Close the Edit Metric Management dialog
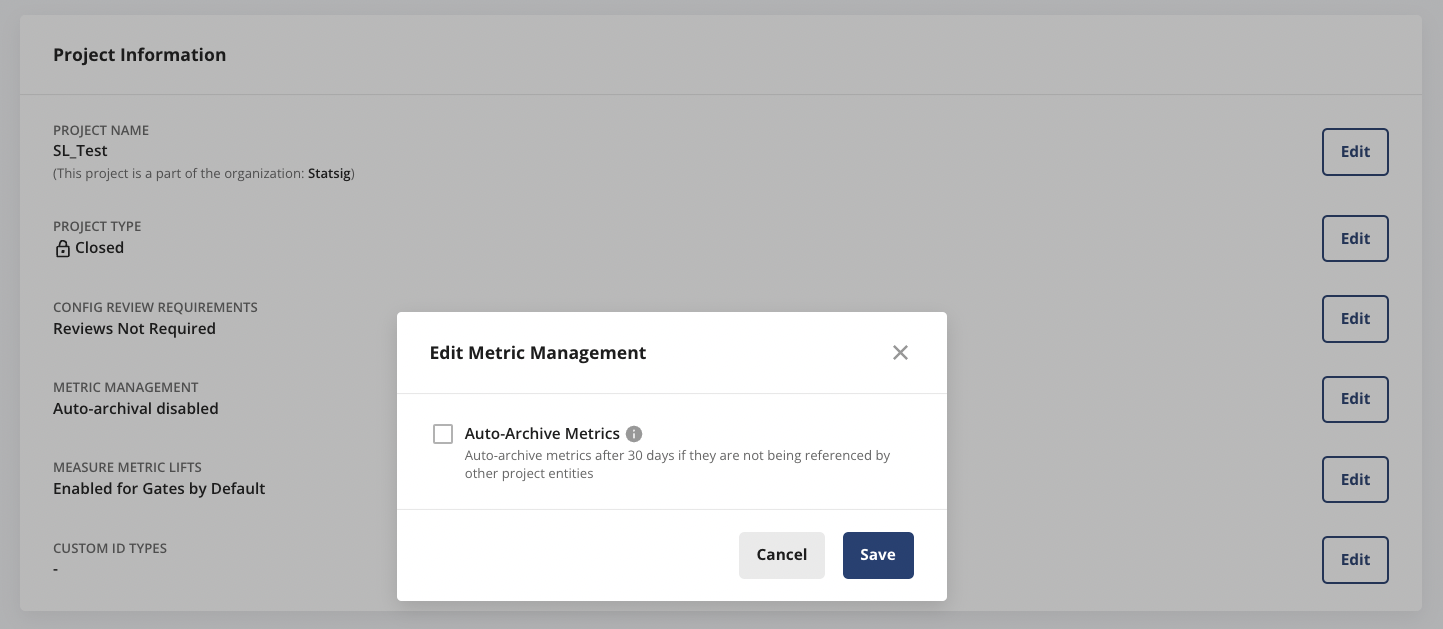This screenshot has height=629, width=1443. pyautogui.click(x=899, y=352)
